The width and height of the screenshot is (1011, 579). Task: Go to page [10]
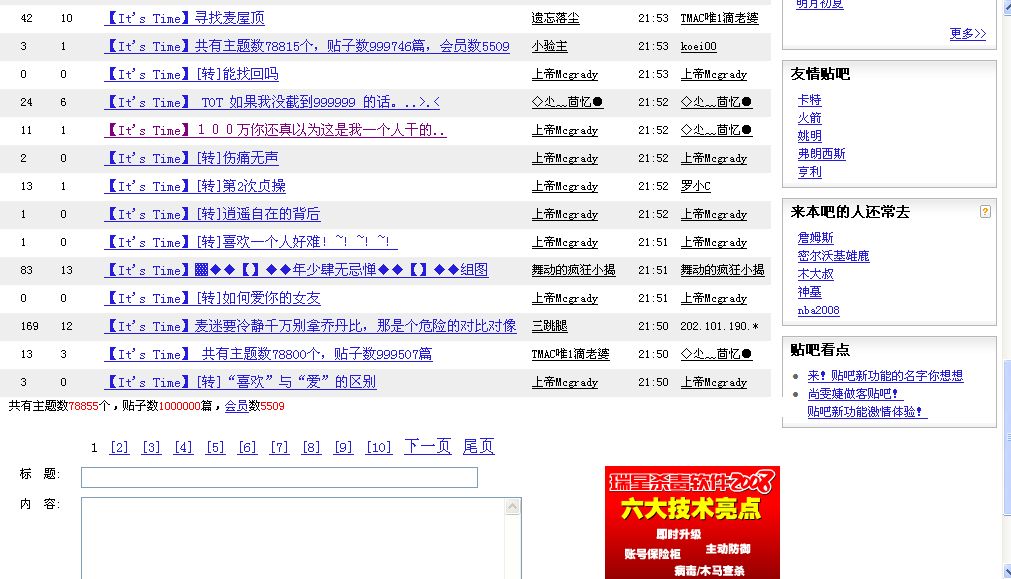click(378, 447)
